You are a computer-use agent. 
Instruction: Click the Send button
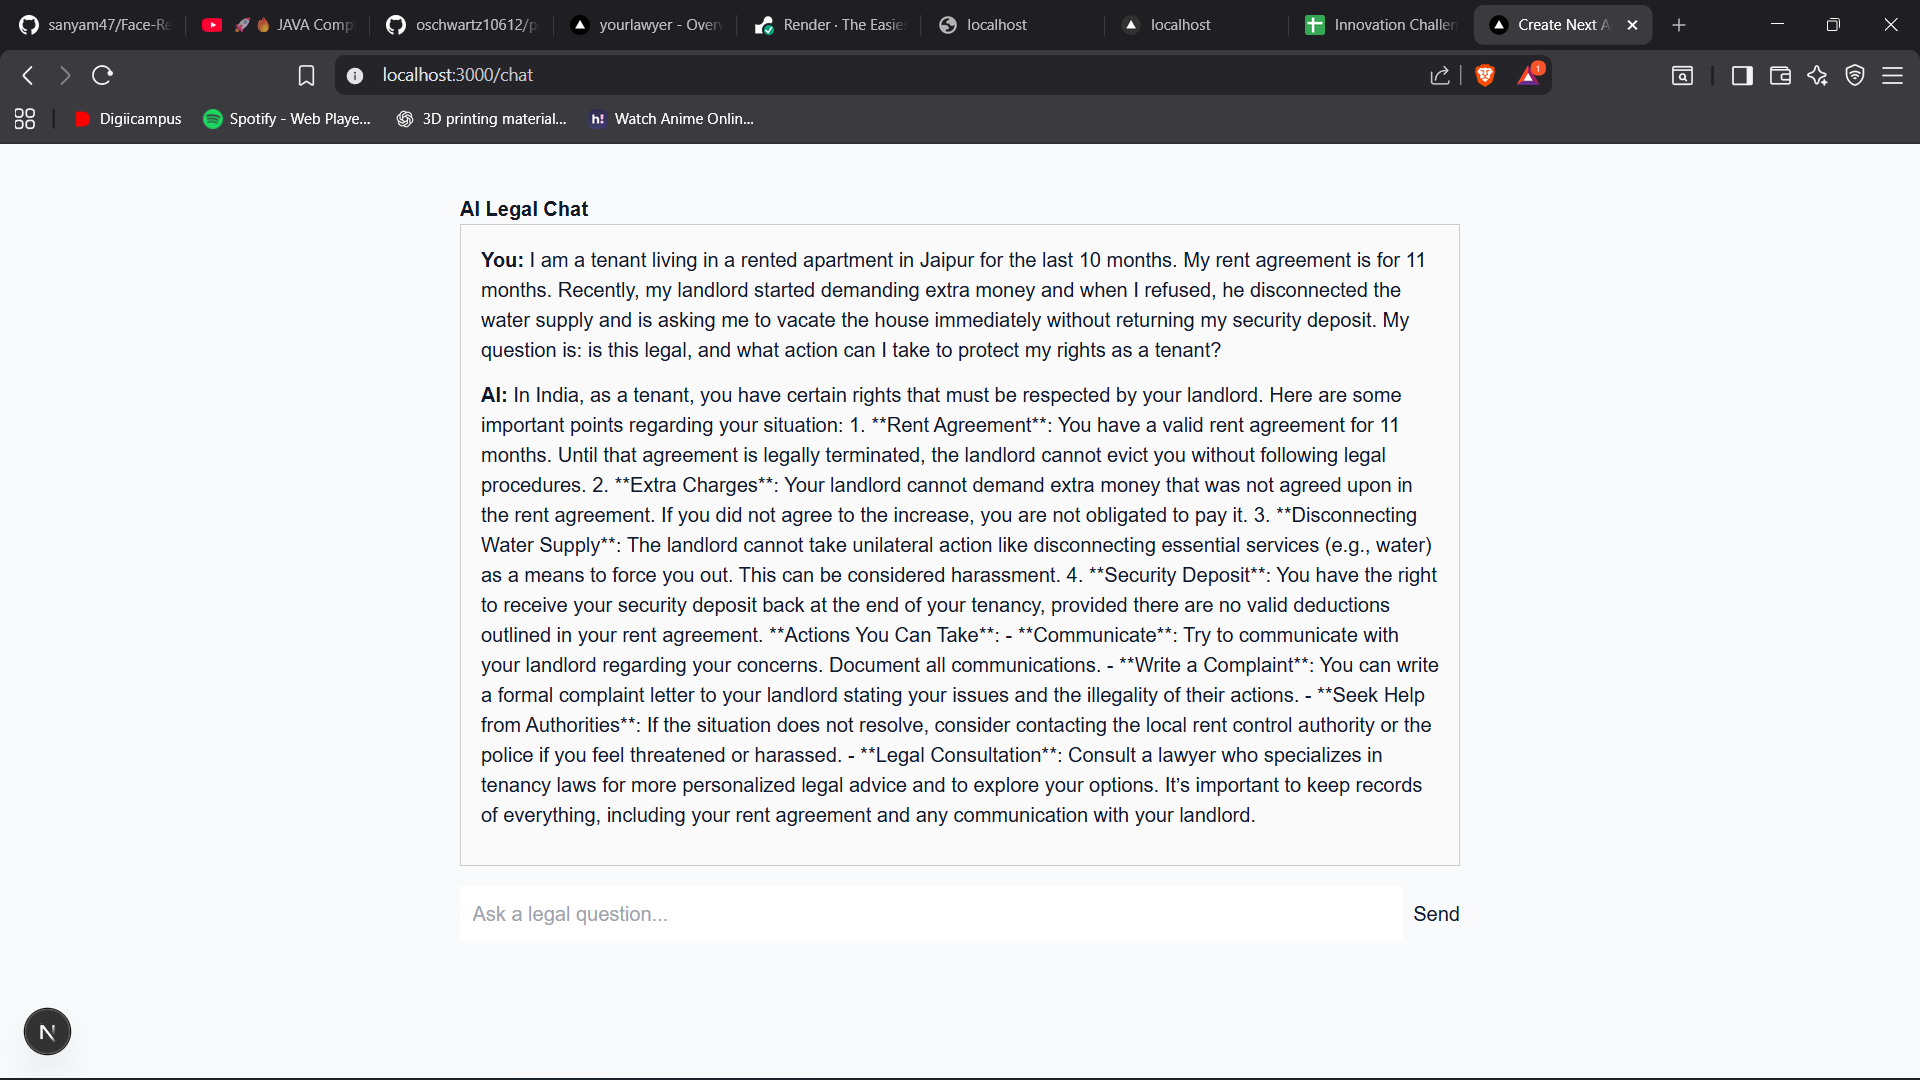pos(1435,914)
